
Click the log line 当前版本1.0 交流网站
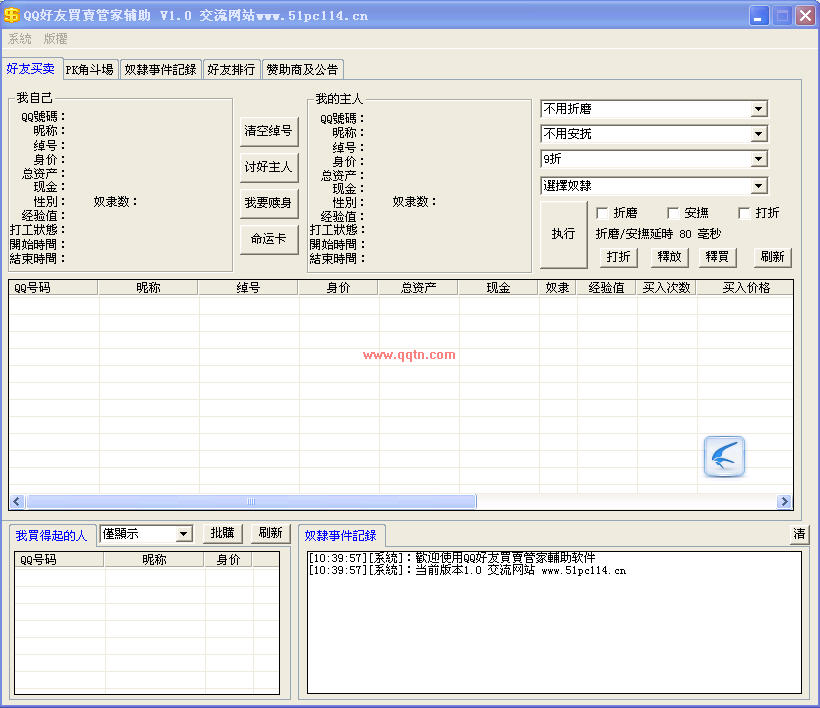(x=467, y=570)
